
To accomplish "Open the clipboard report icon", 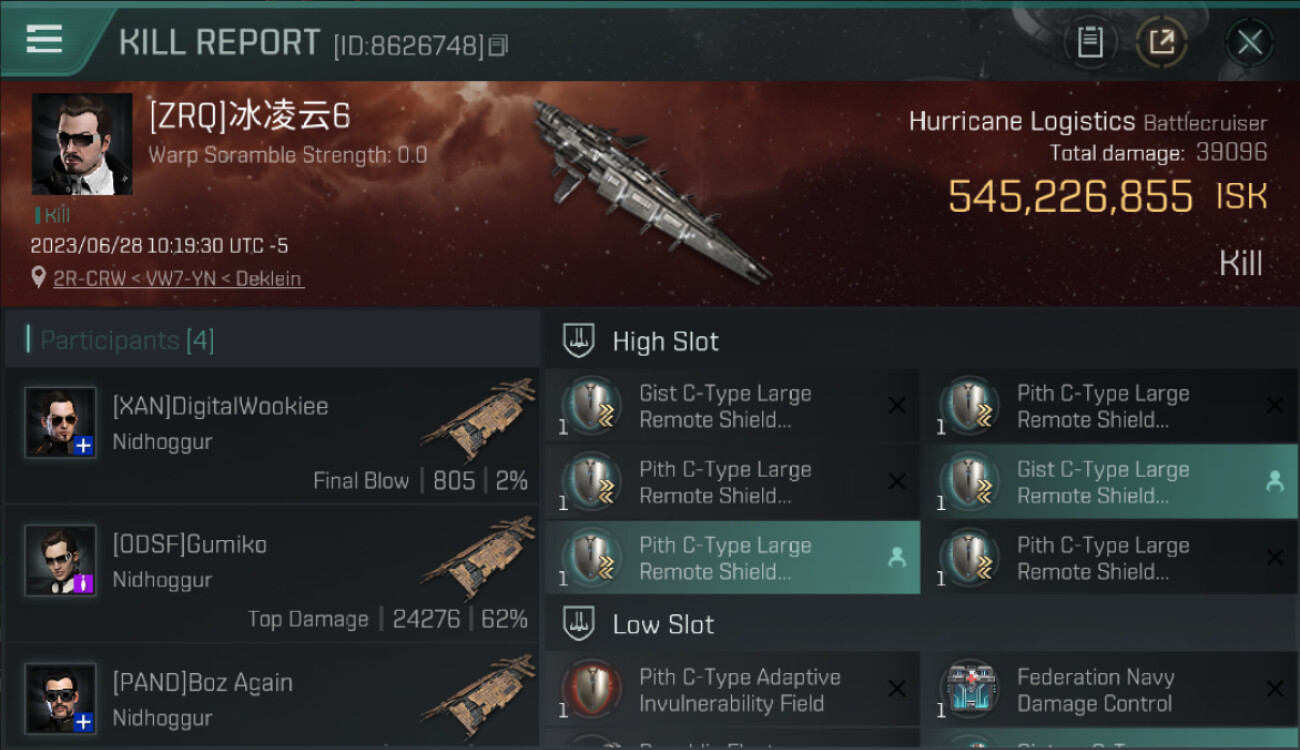I will click(1090, 42).
